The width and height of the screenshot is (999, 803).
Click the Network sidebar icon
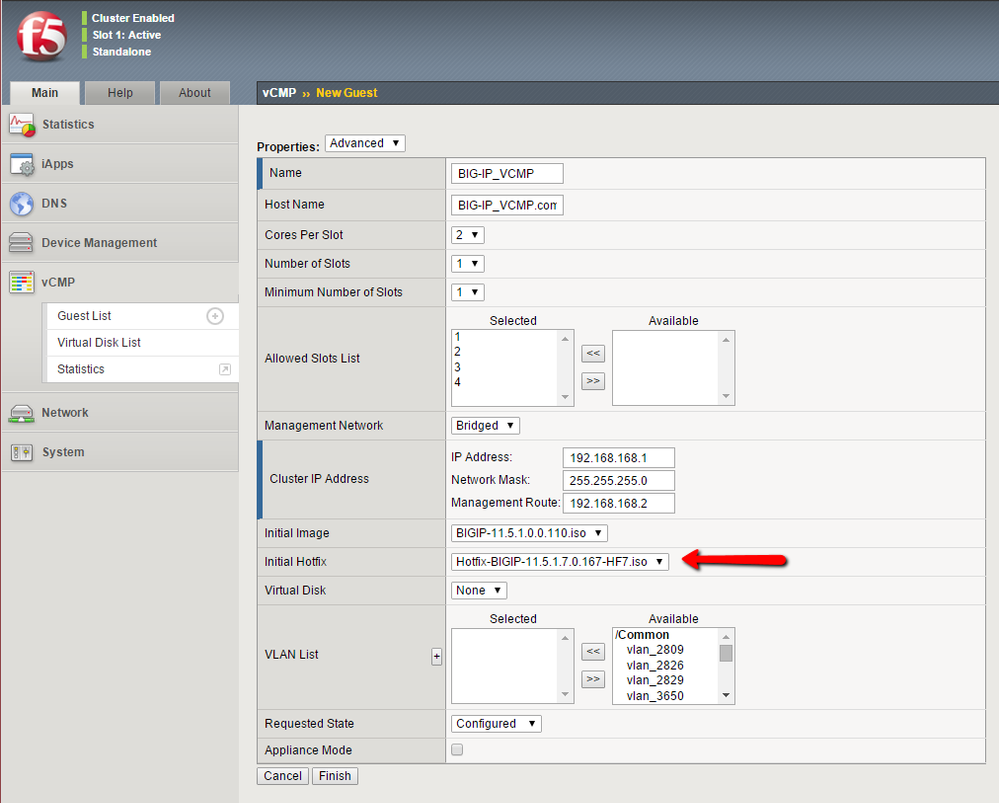22,413
